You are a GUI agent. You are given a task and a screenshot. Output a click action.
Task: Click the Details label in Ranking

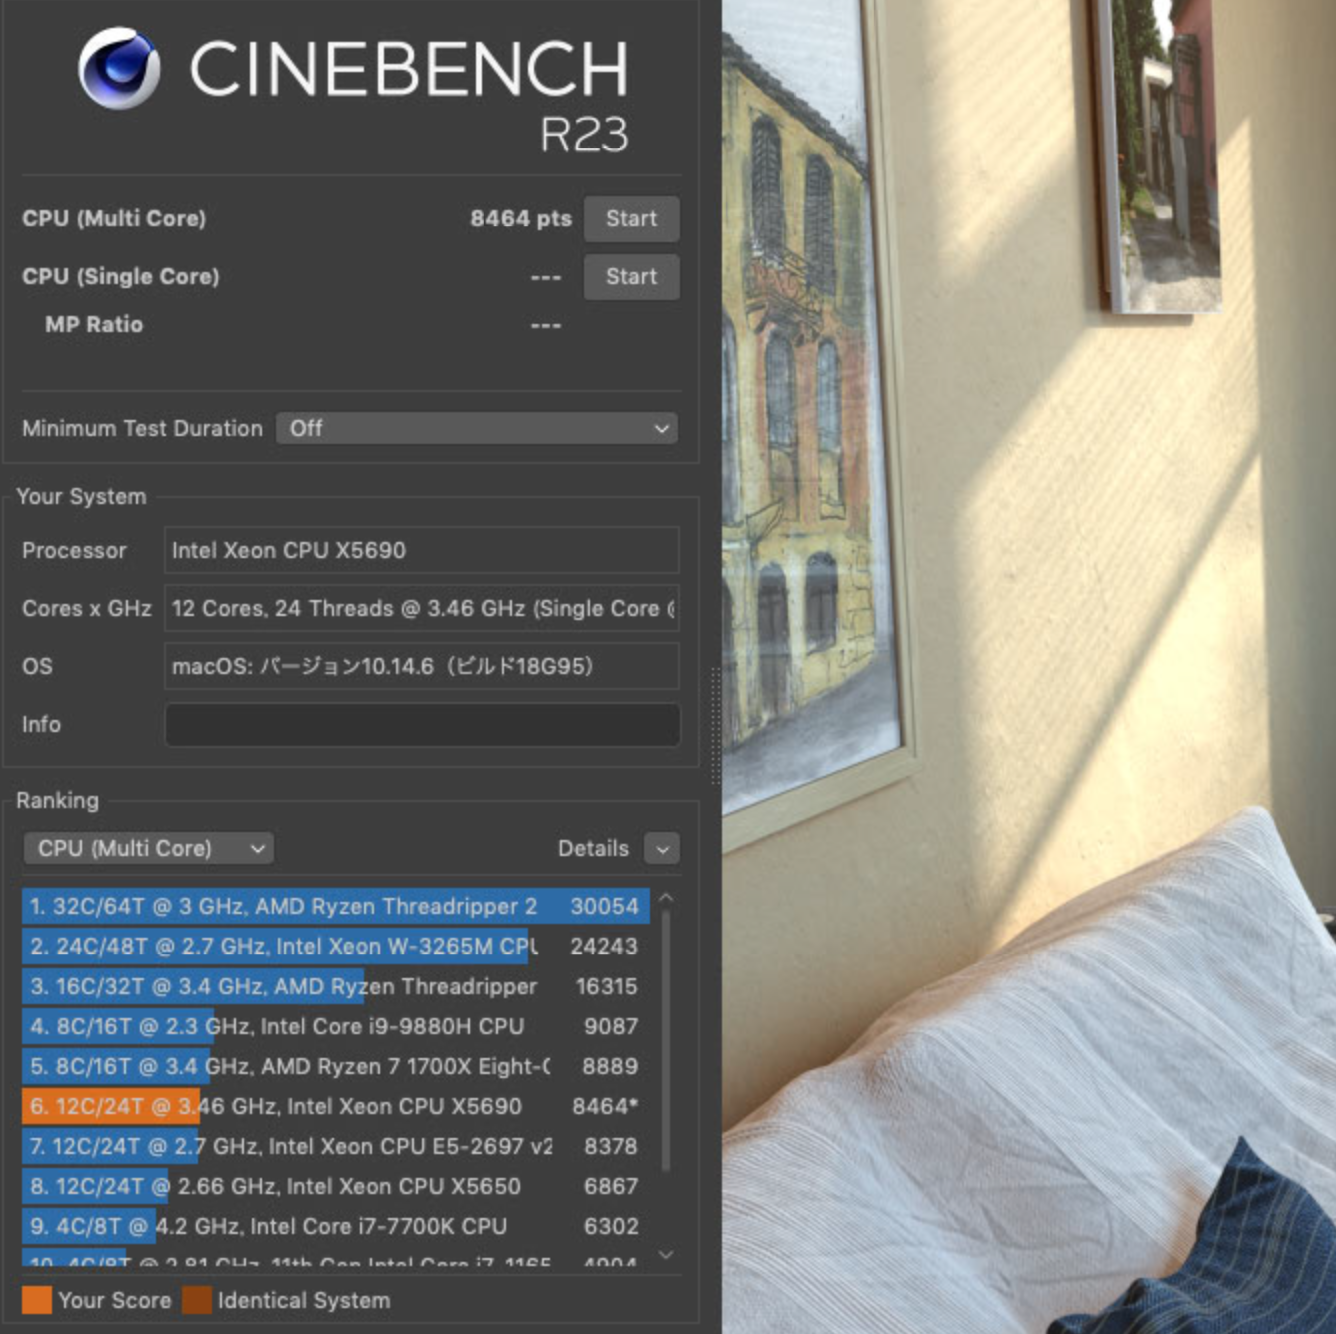pos(593,848)
